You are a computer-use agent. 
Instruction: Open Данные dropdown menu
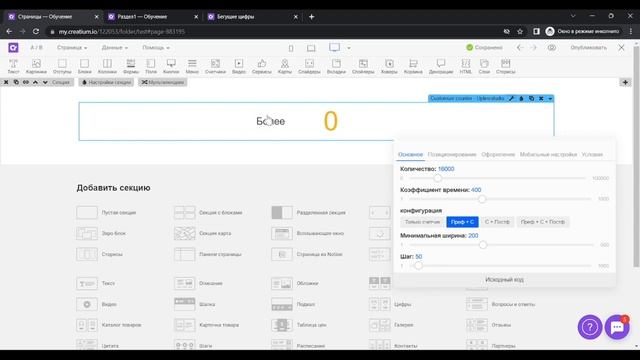pos(114,48)
